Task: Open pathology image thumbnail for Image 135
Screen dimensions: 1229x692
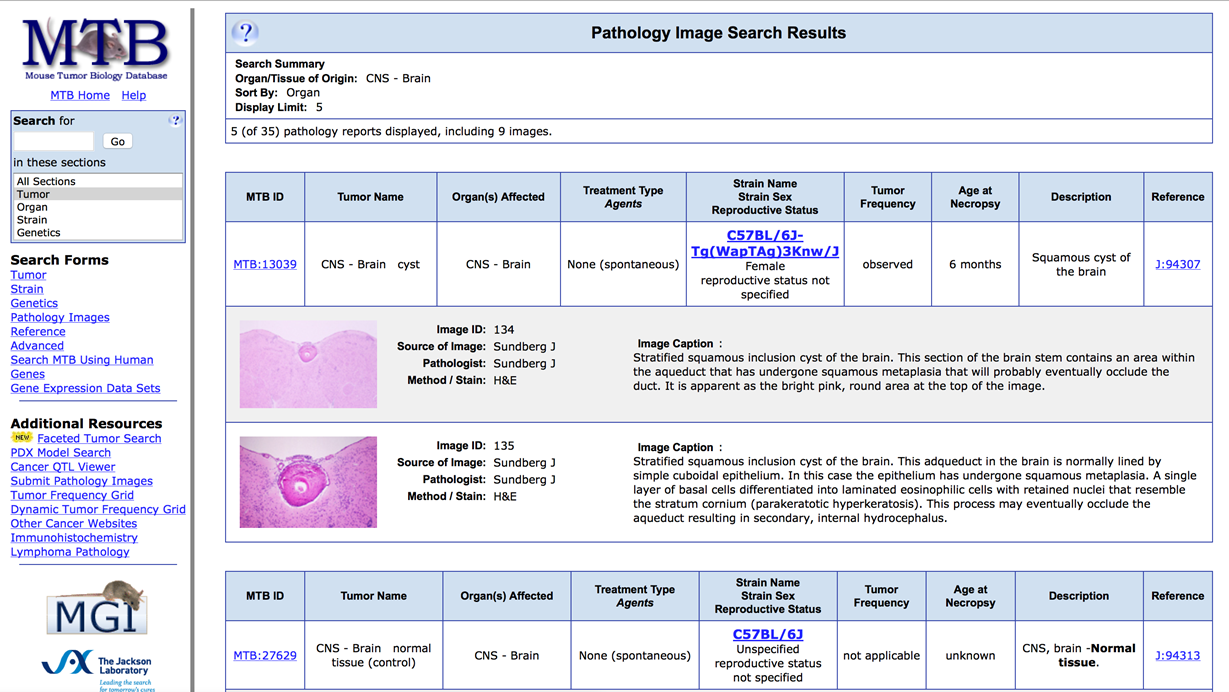Action: pos(308,482)
